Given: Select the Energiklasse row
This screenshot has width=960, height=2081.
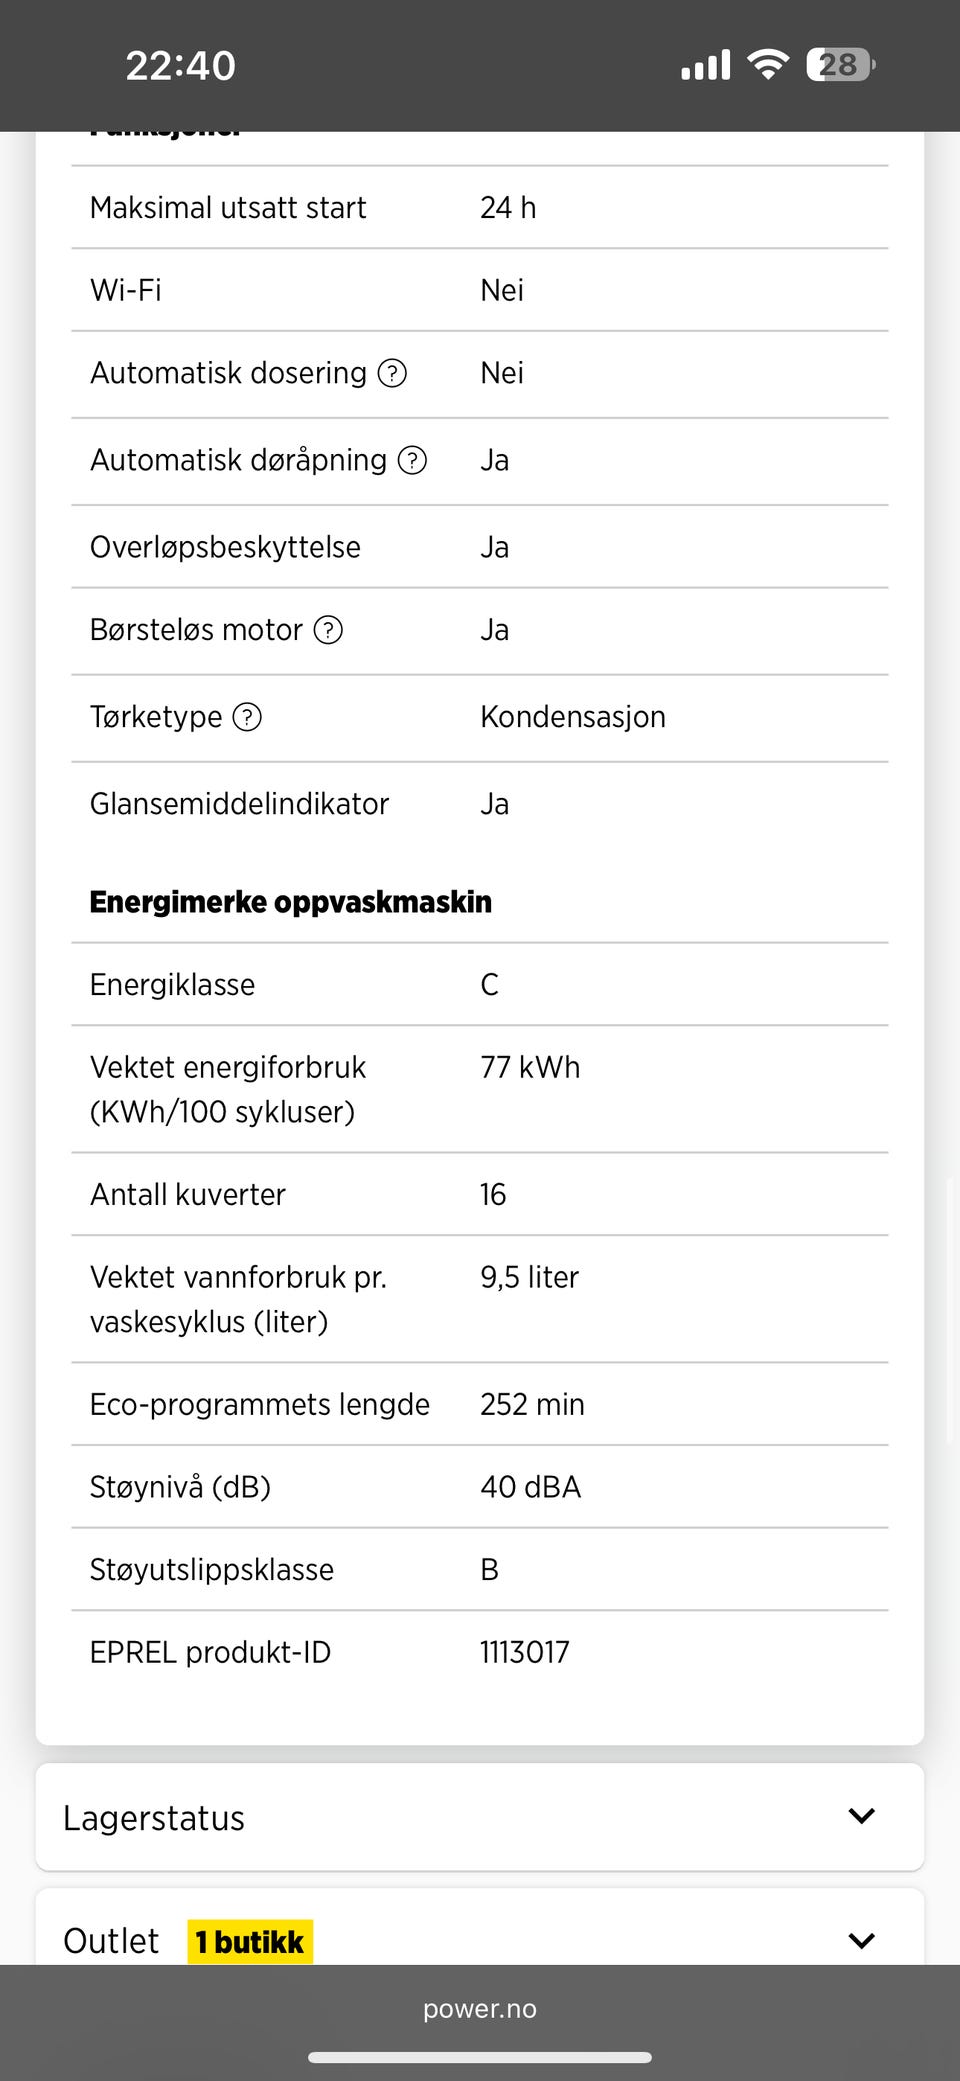Looking at the screenshot, I should pos(480,985).
